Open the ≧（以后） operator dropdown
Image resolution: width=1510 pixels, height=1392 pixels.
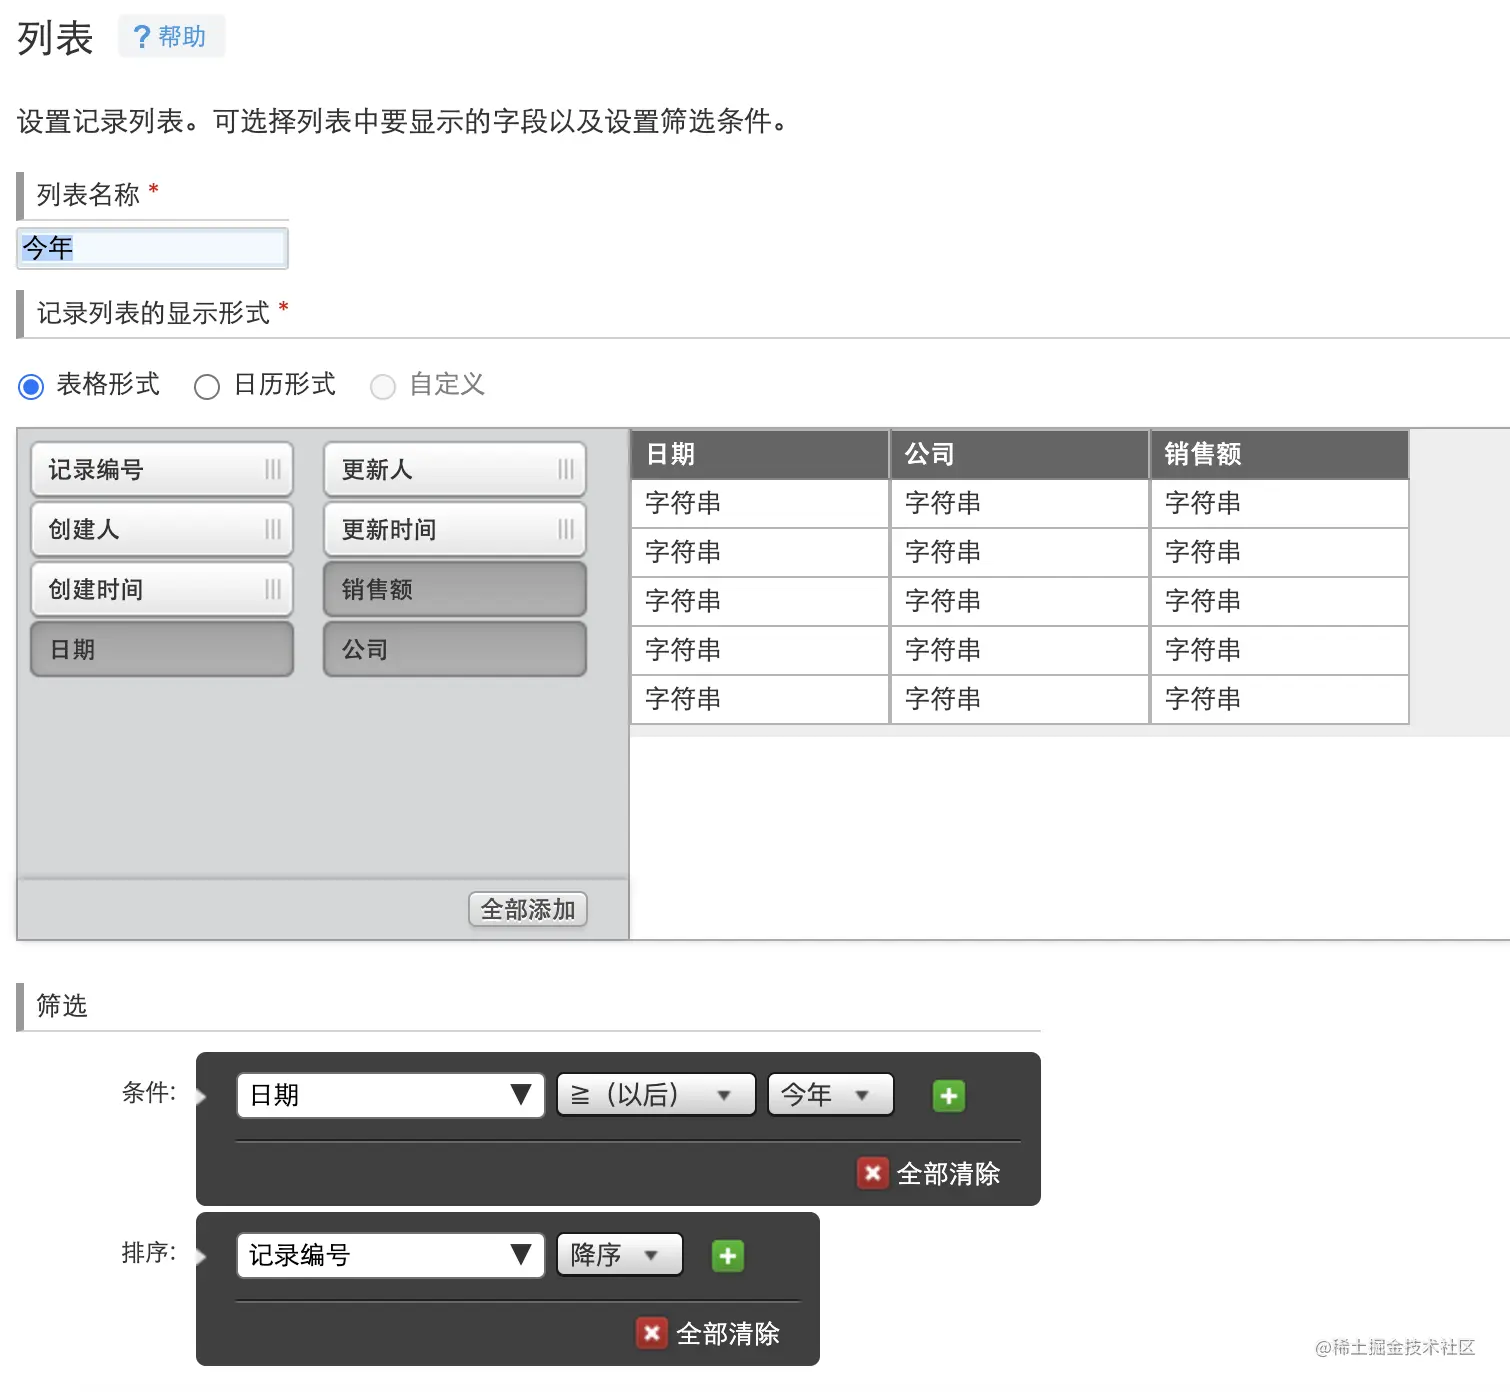[x=656, y=1095]
